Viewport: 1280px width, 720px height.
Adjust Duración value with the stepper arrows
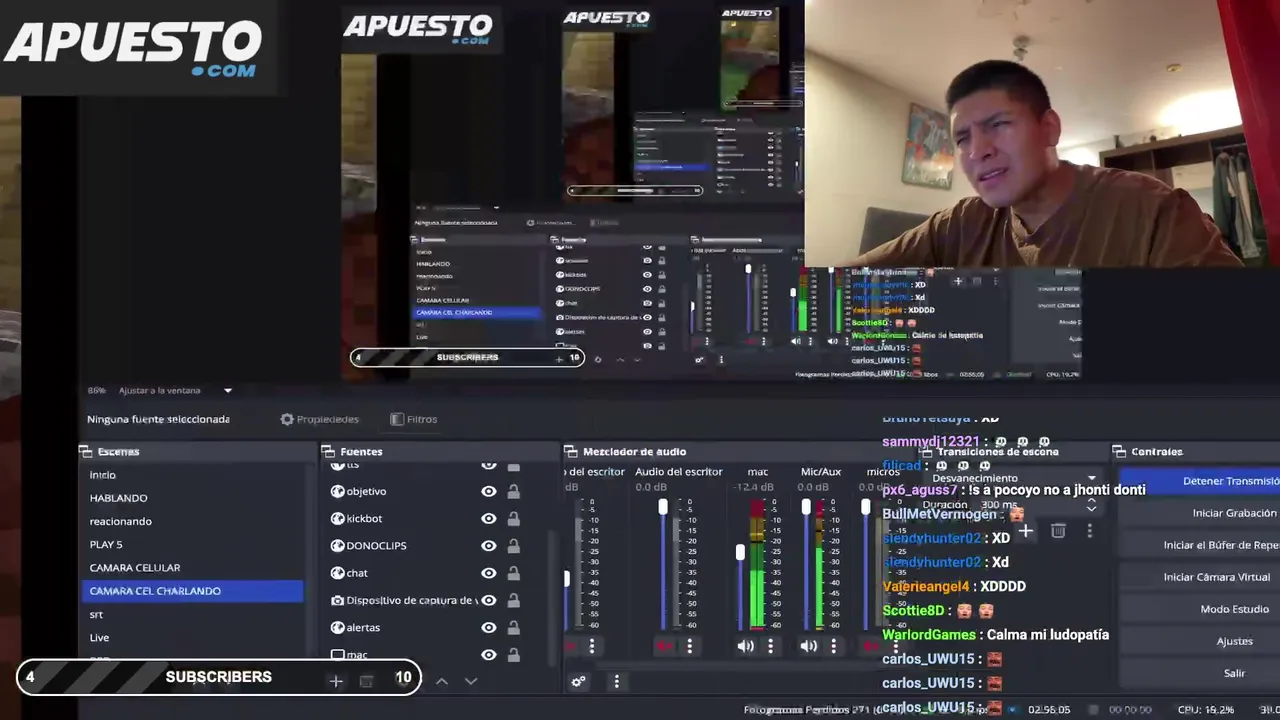coord(1091,506)
